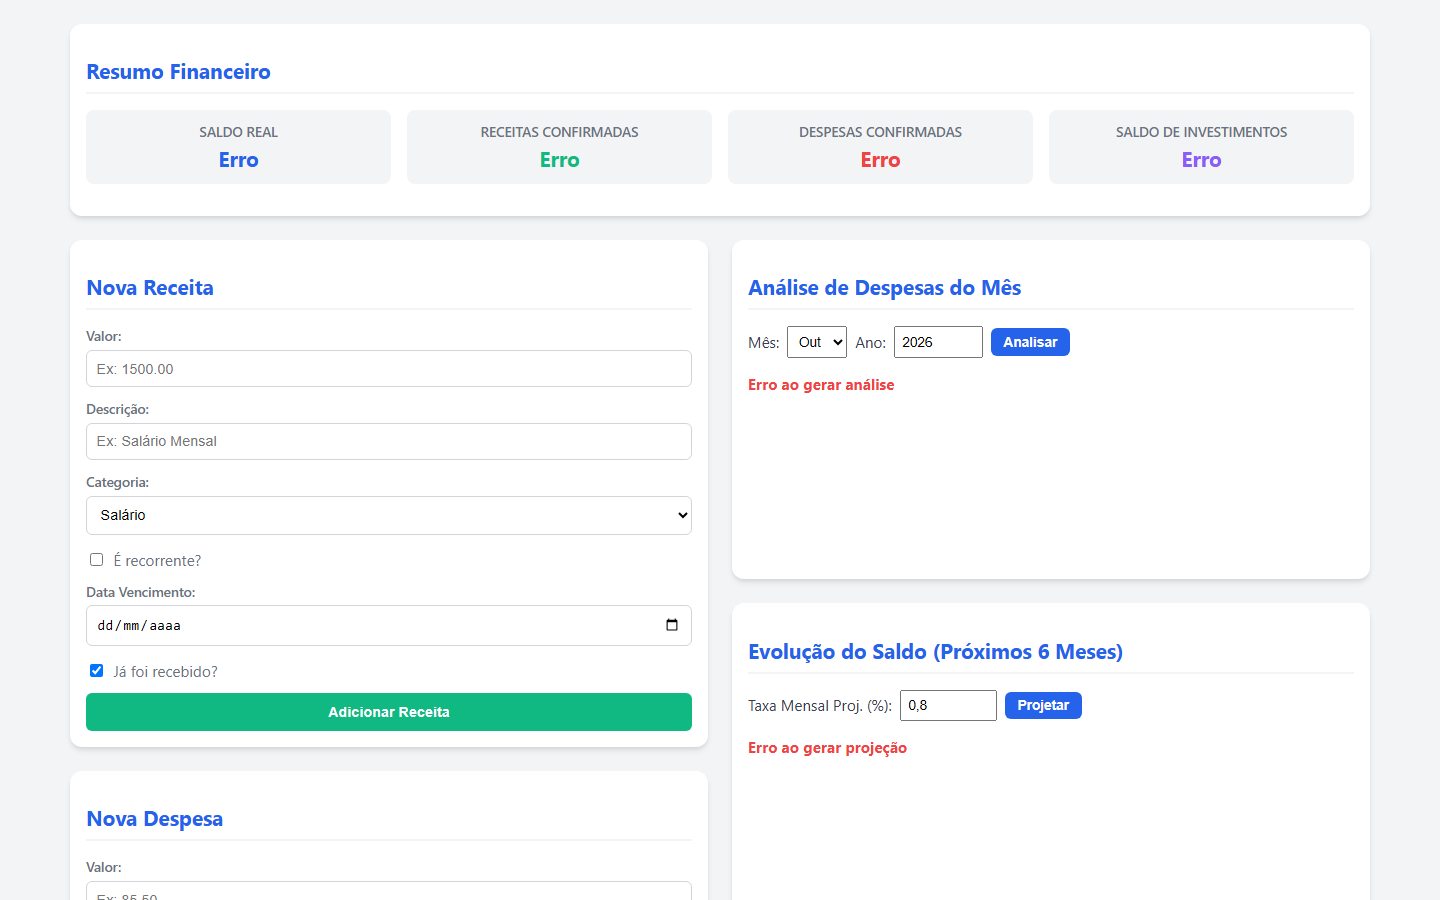This screenshot has height=900, width=1440.
Task: Select the Saldo de Investimentos summary card
Action: coord(1201,147)
